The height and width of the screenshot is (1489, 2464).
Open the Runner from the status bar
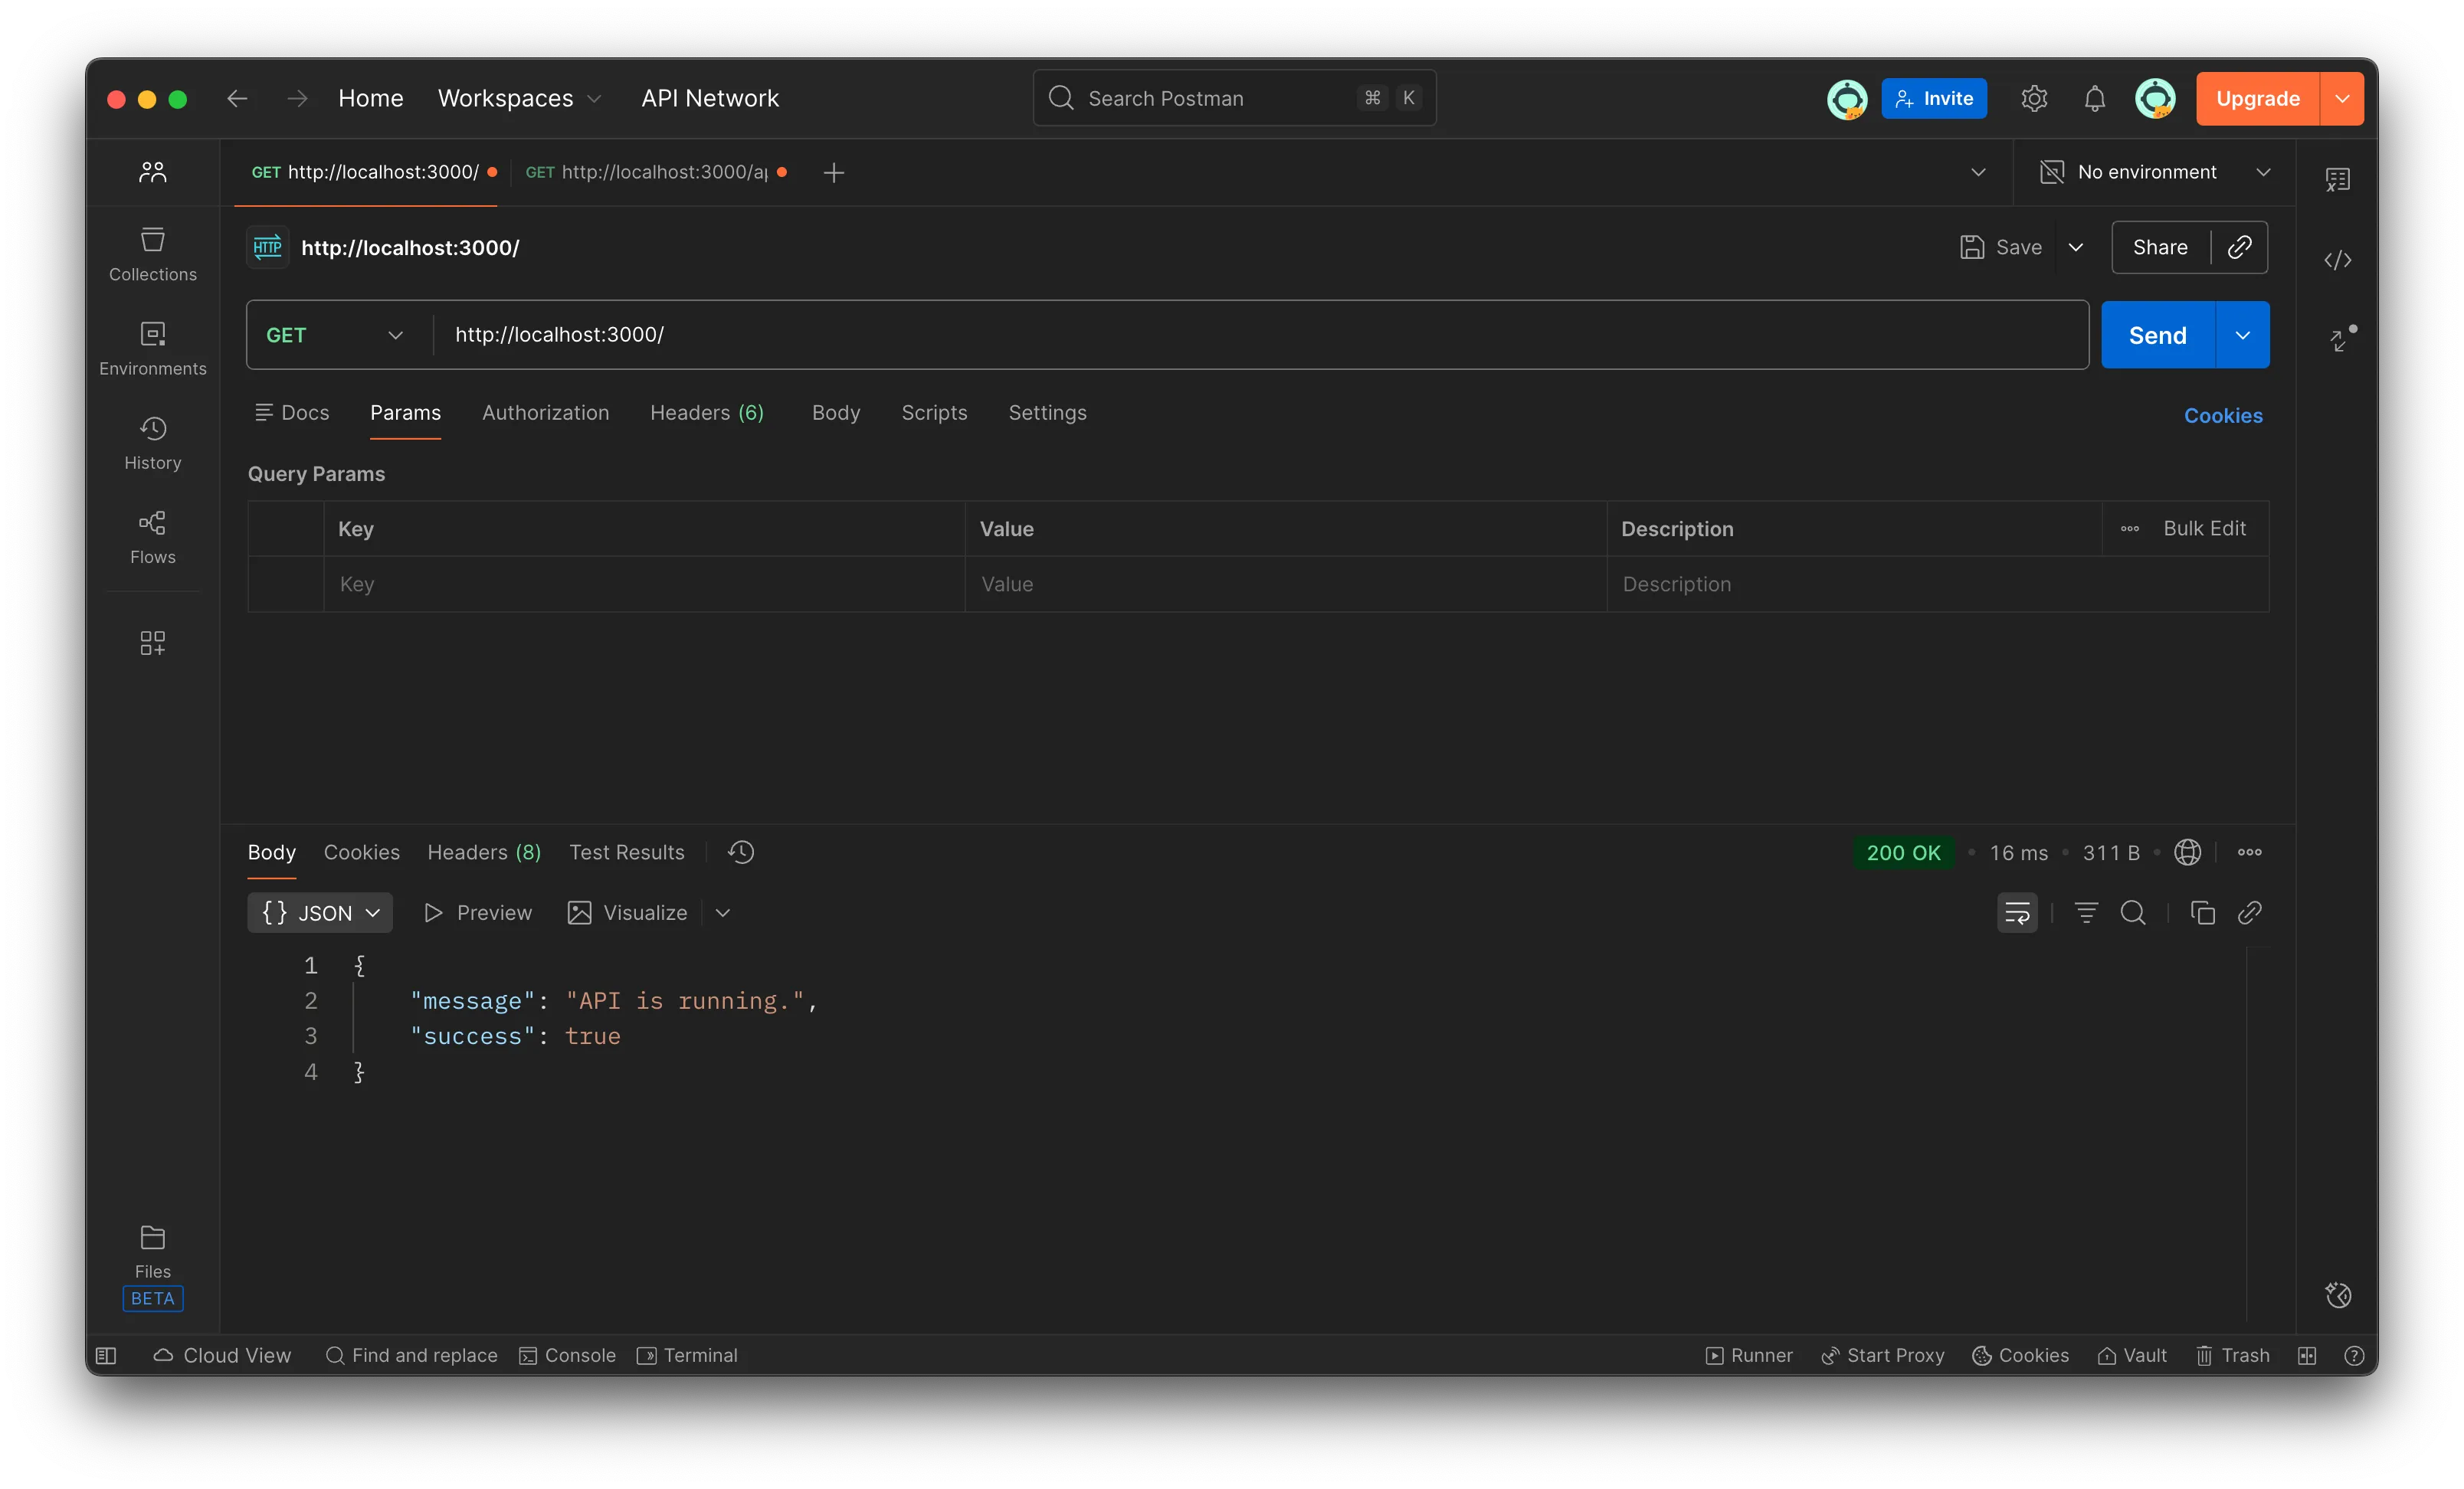pyautogui.click(x=1748, y=1355)
